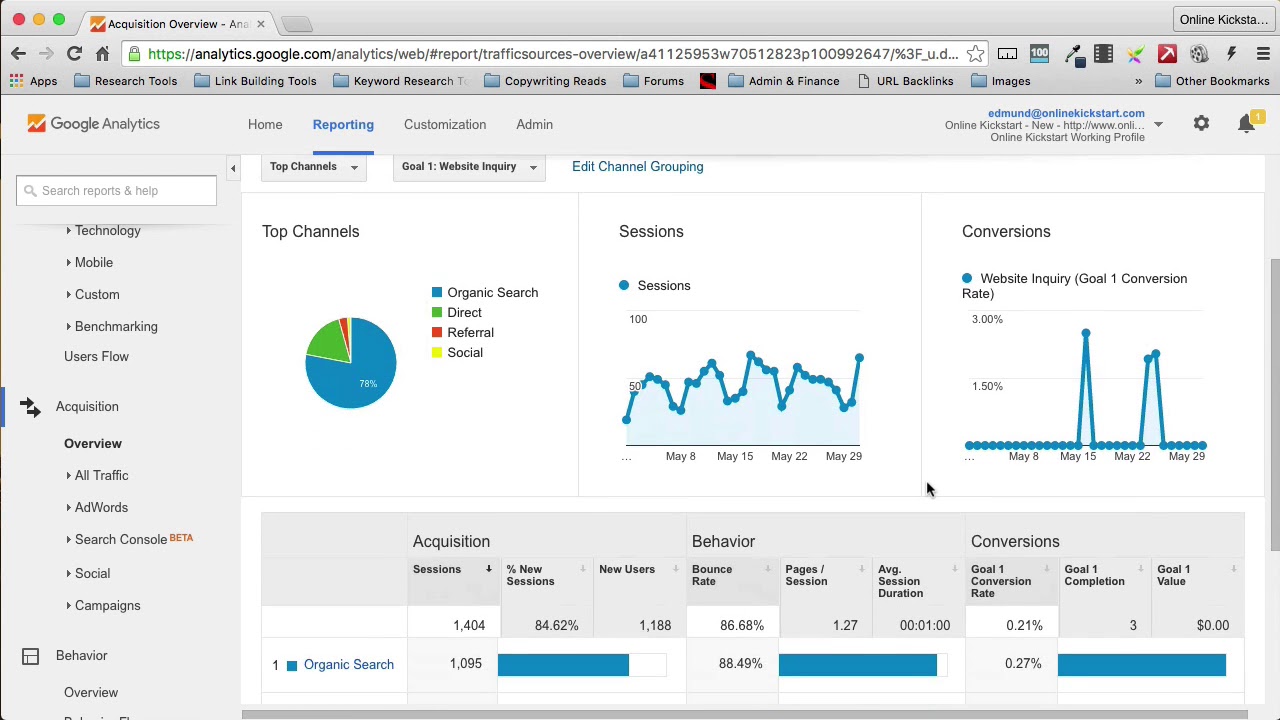Click the browser address bar
The image size is (1280, 720).
[x=555, y=54]
